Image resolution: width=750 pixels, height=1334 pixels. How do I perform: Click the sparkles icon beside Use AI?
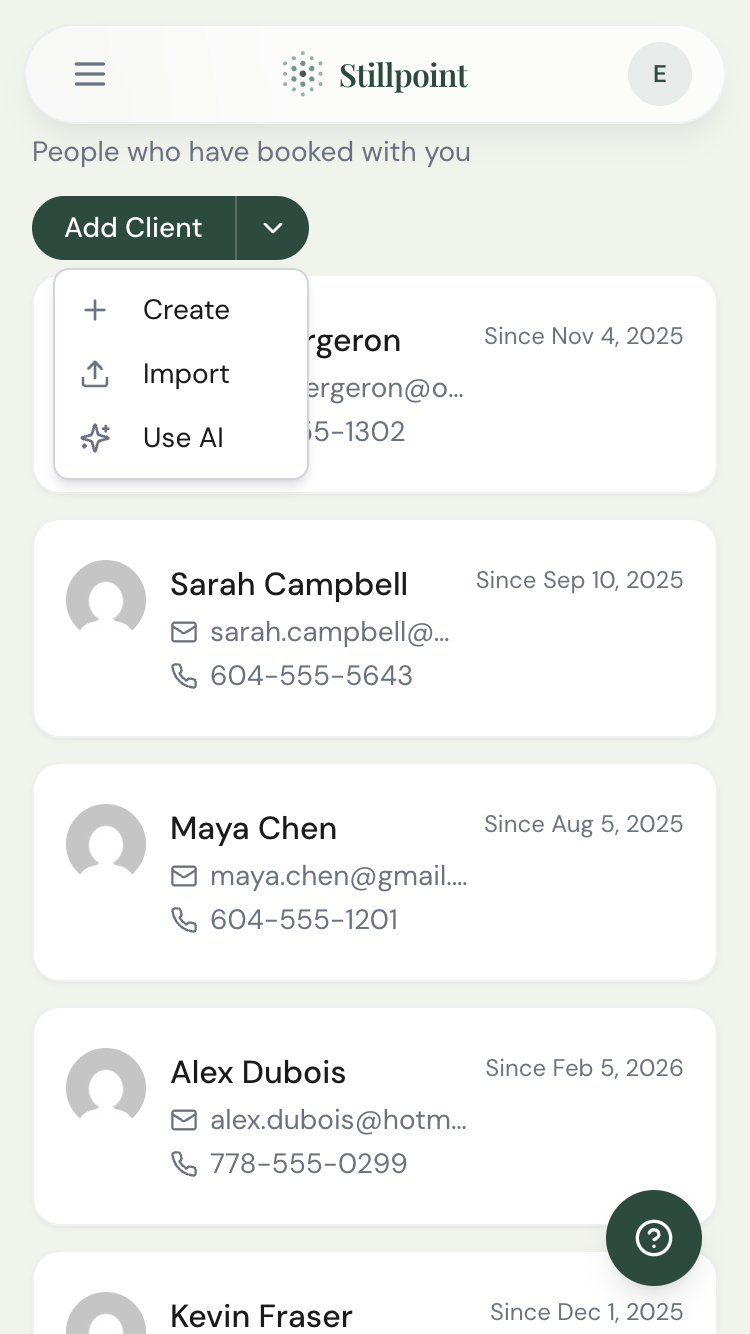[x=94, y=438]
